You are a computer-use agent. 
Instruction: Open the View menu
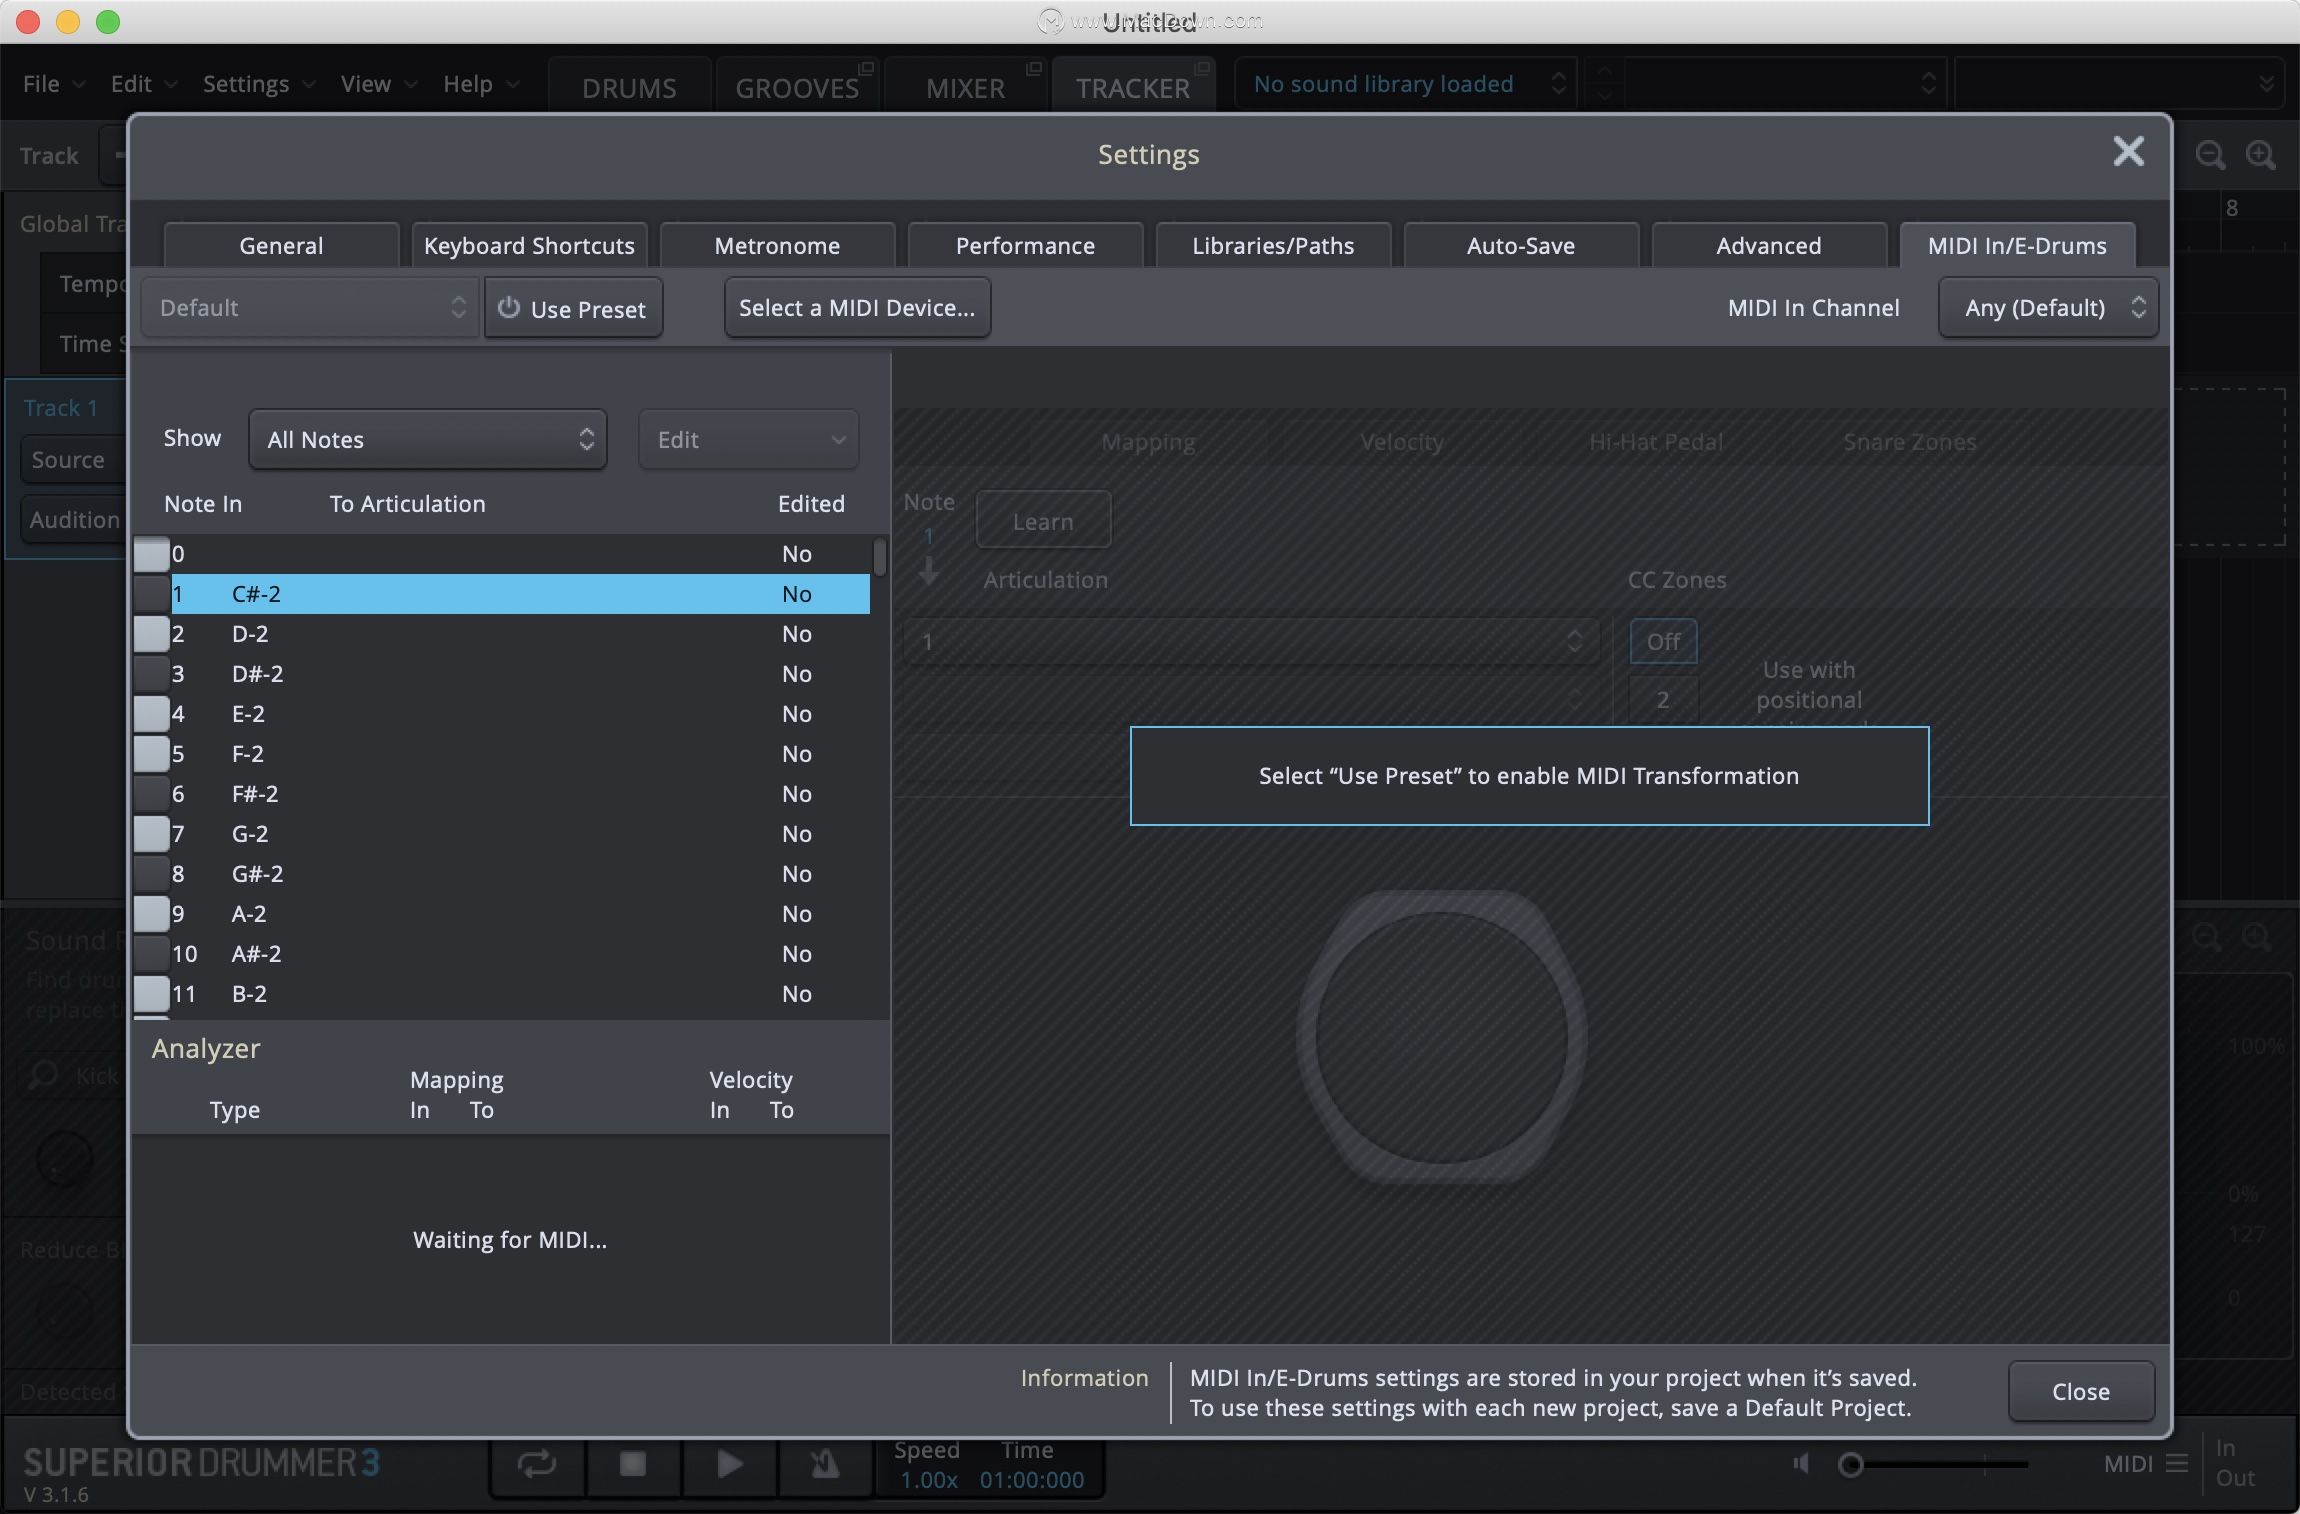click(378, 84)
